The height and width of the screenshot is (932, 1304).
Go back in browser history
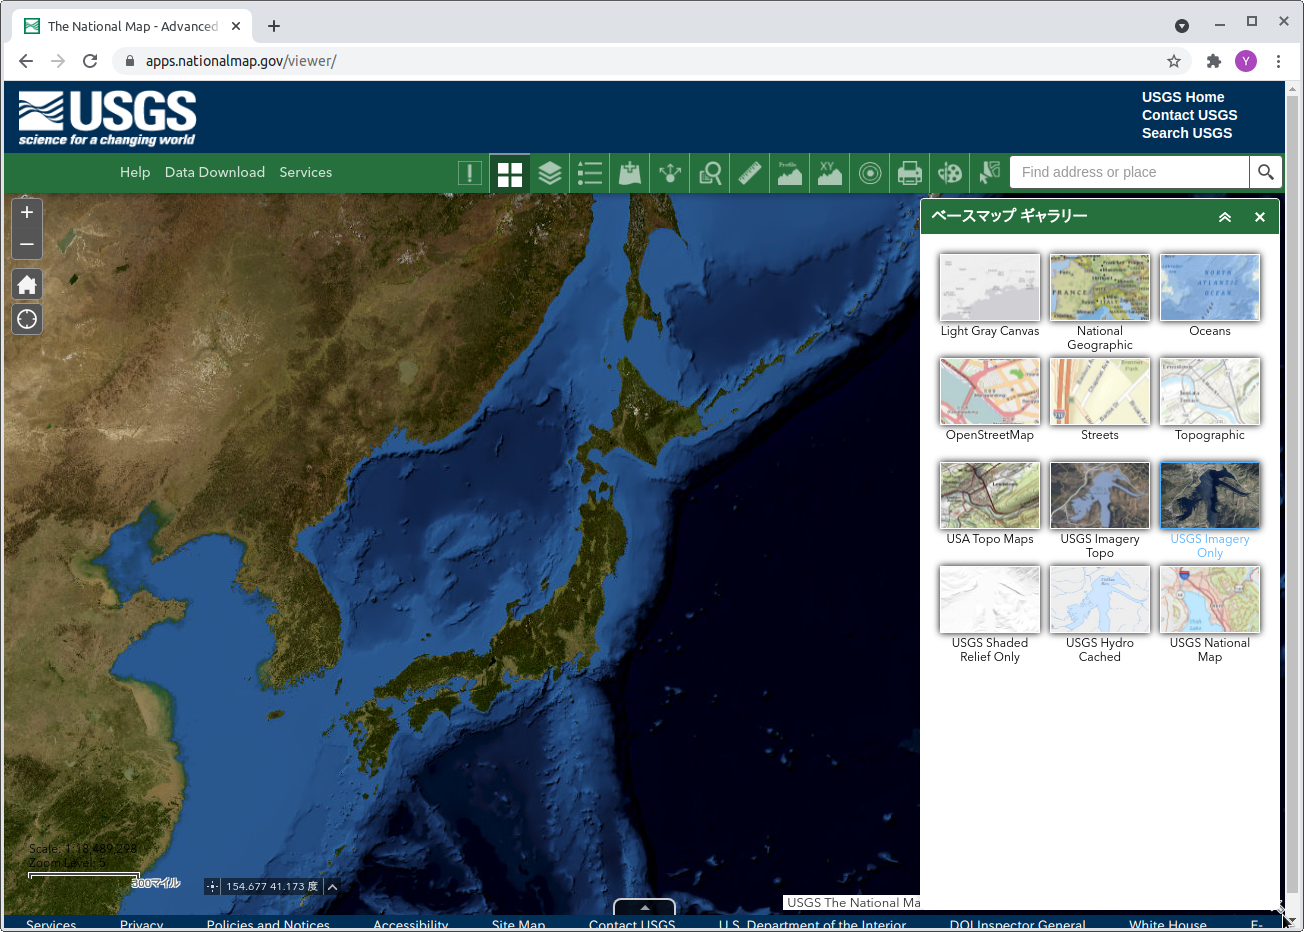coord(26,61)
